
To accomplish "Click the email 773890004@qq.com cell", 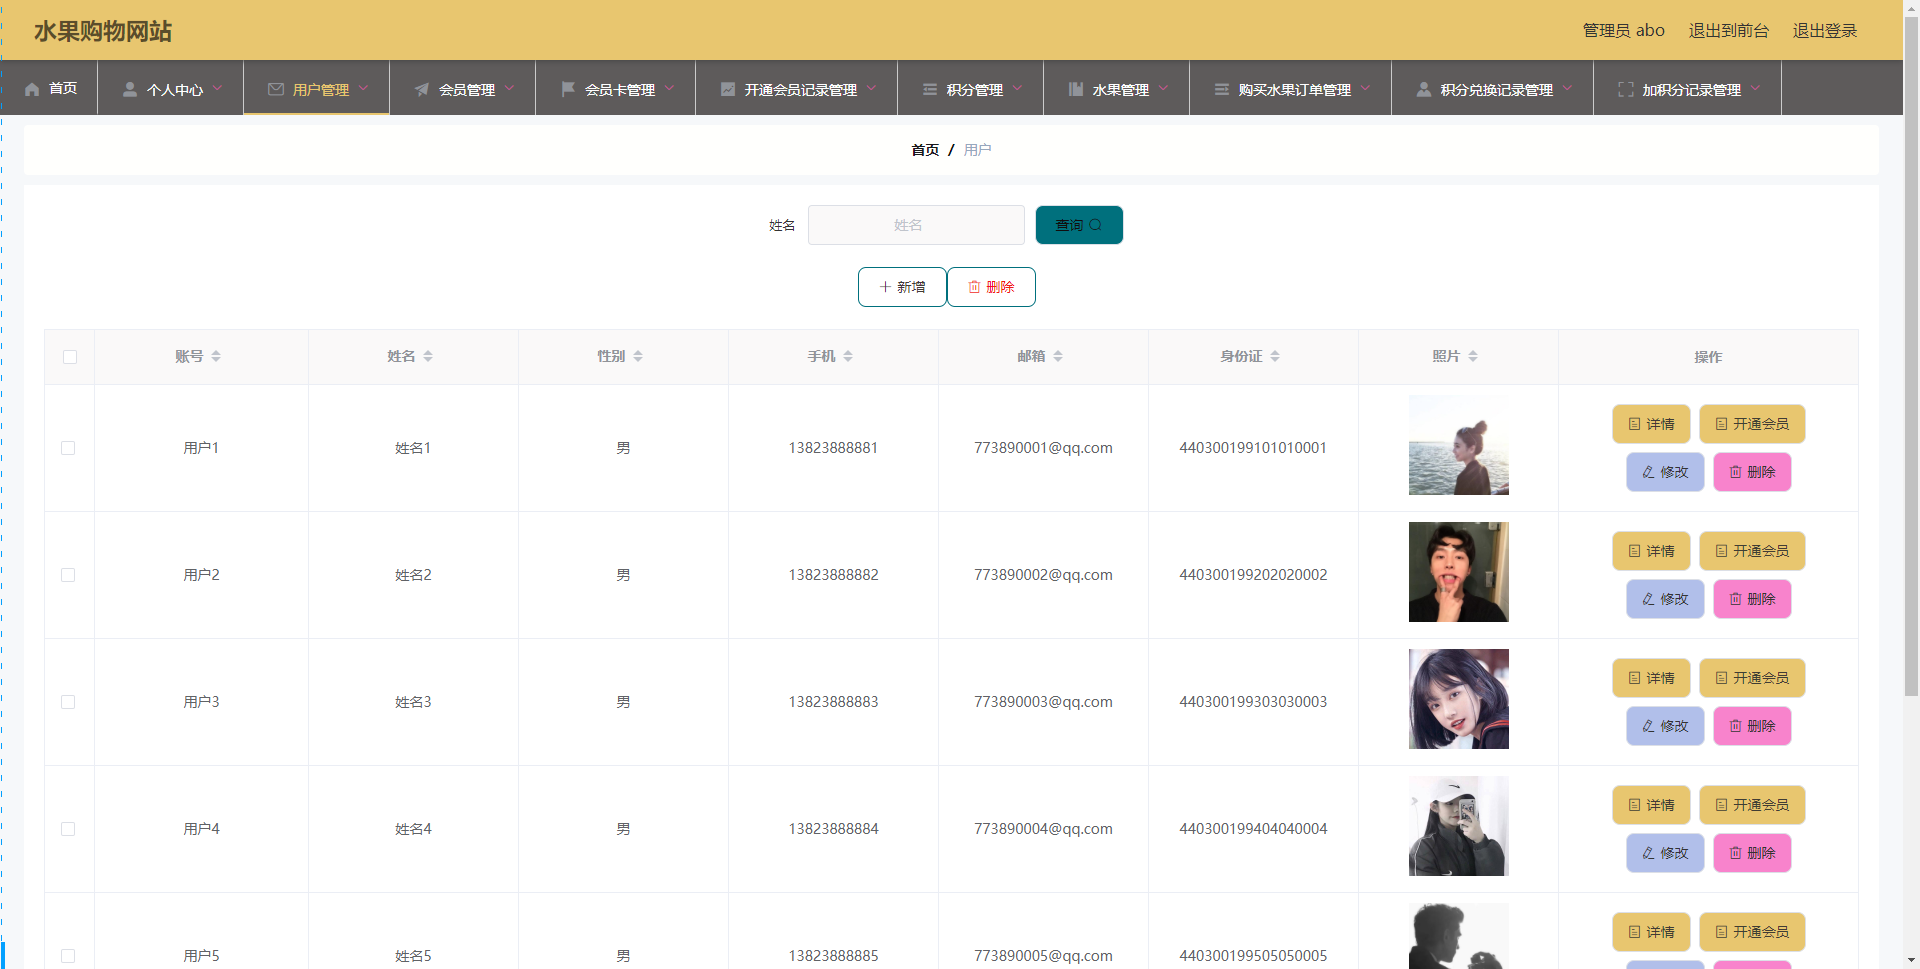I will pos(1043,829).
